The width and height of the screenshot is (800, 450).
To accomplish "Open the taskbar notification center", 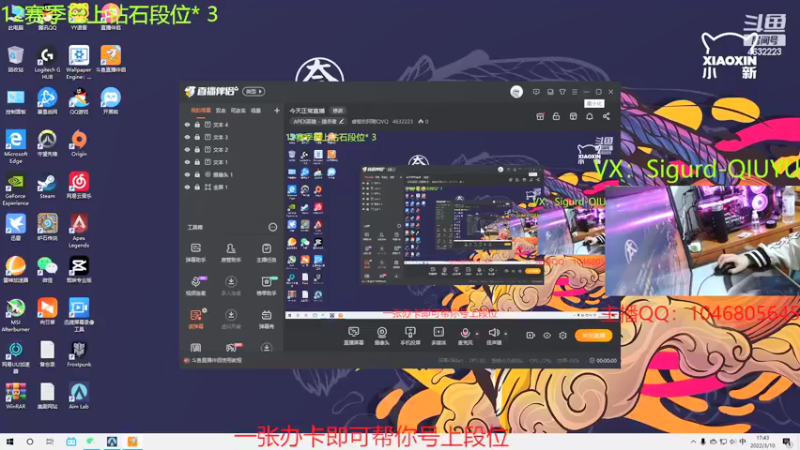I will tap(787, 442).
